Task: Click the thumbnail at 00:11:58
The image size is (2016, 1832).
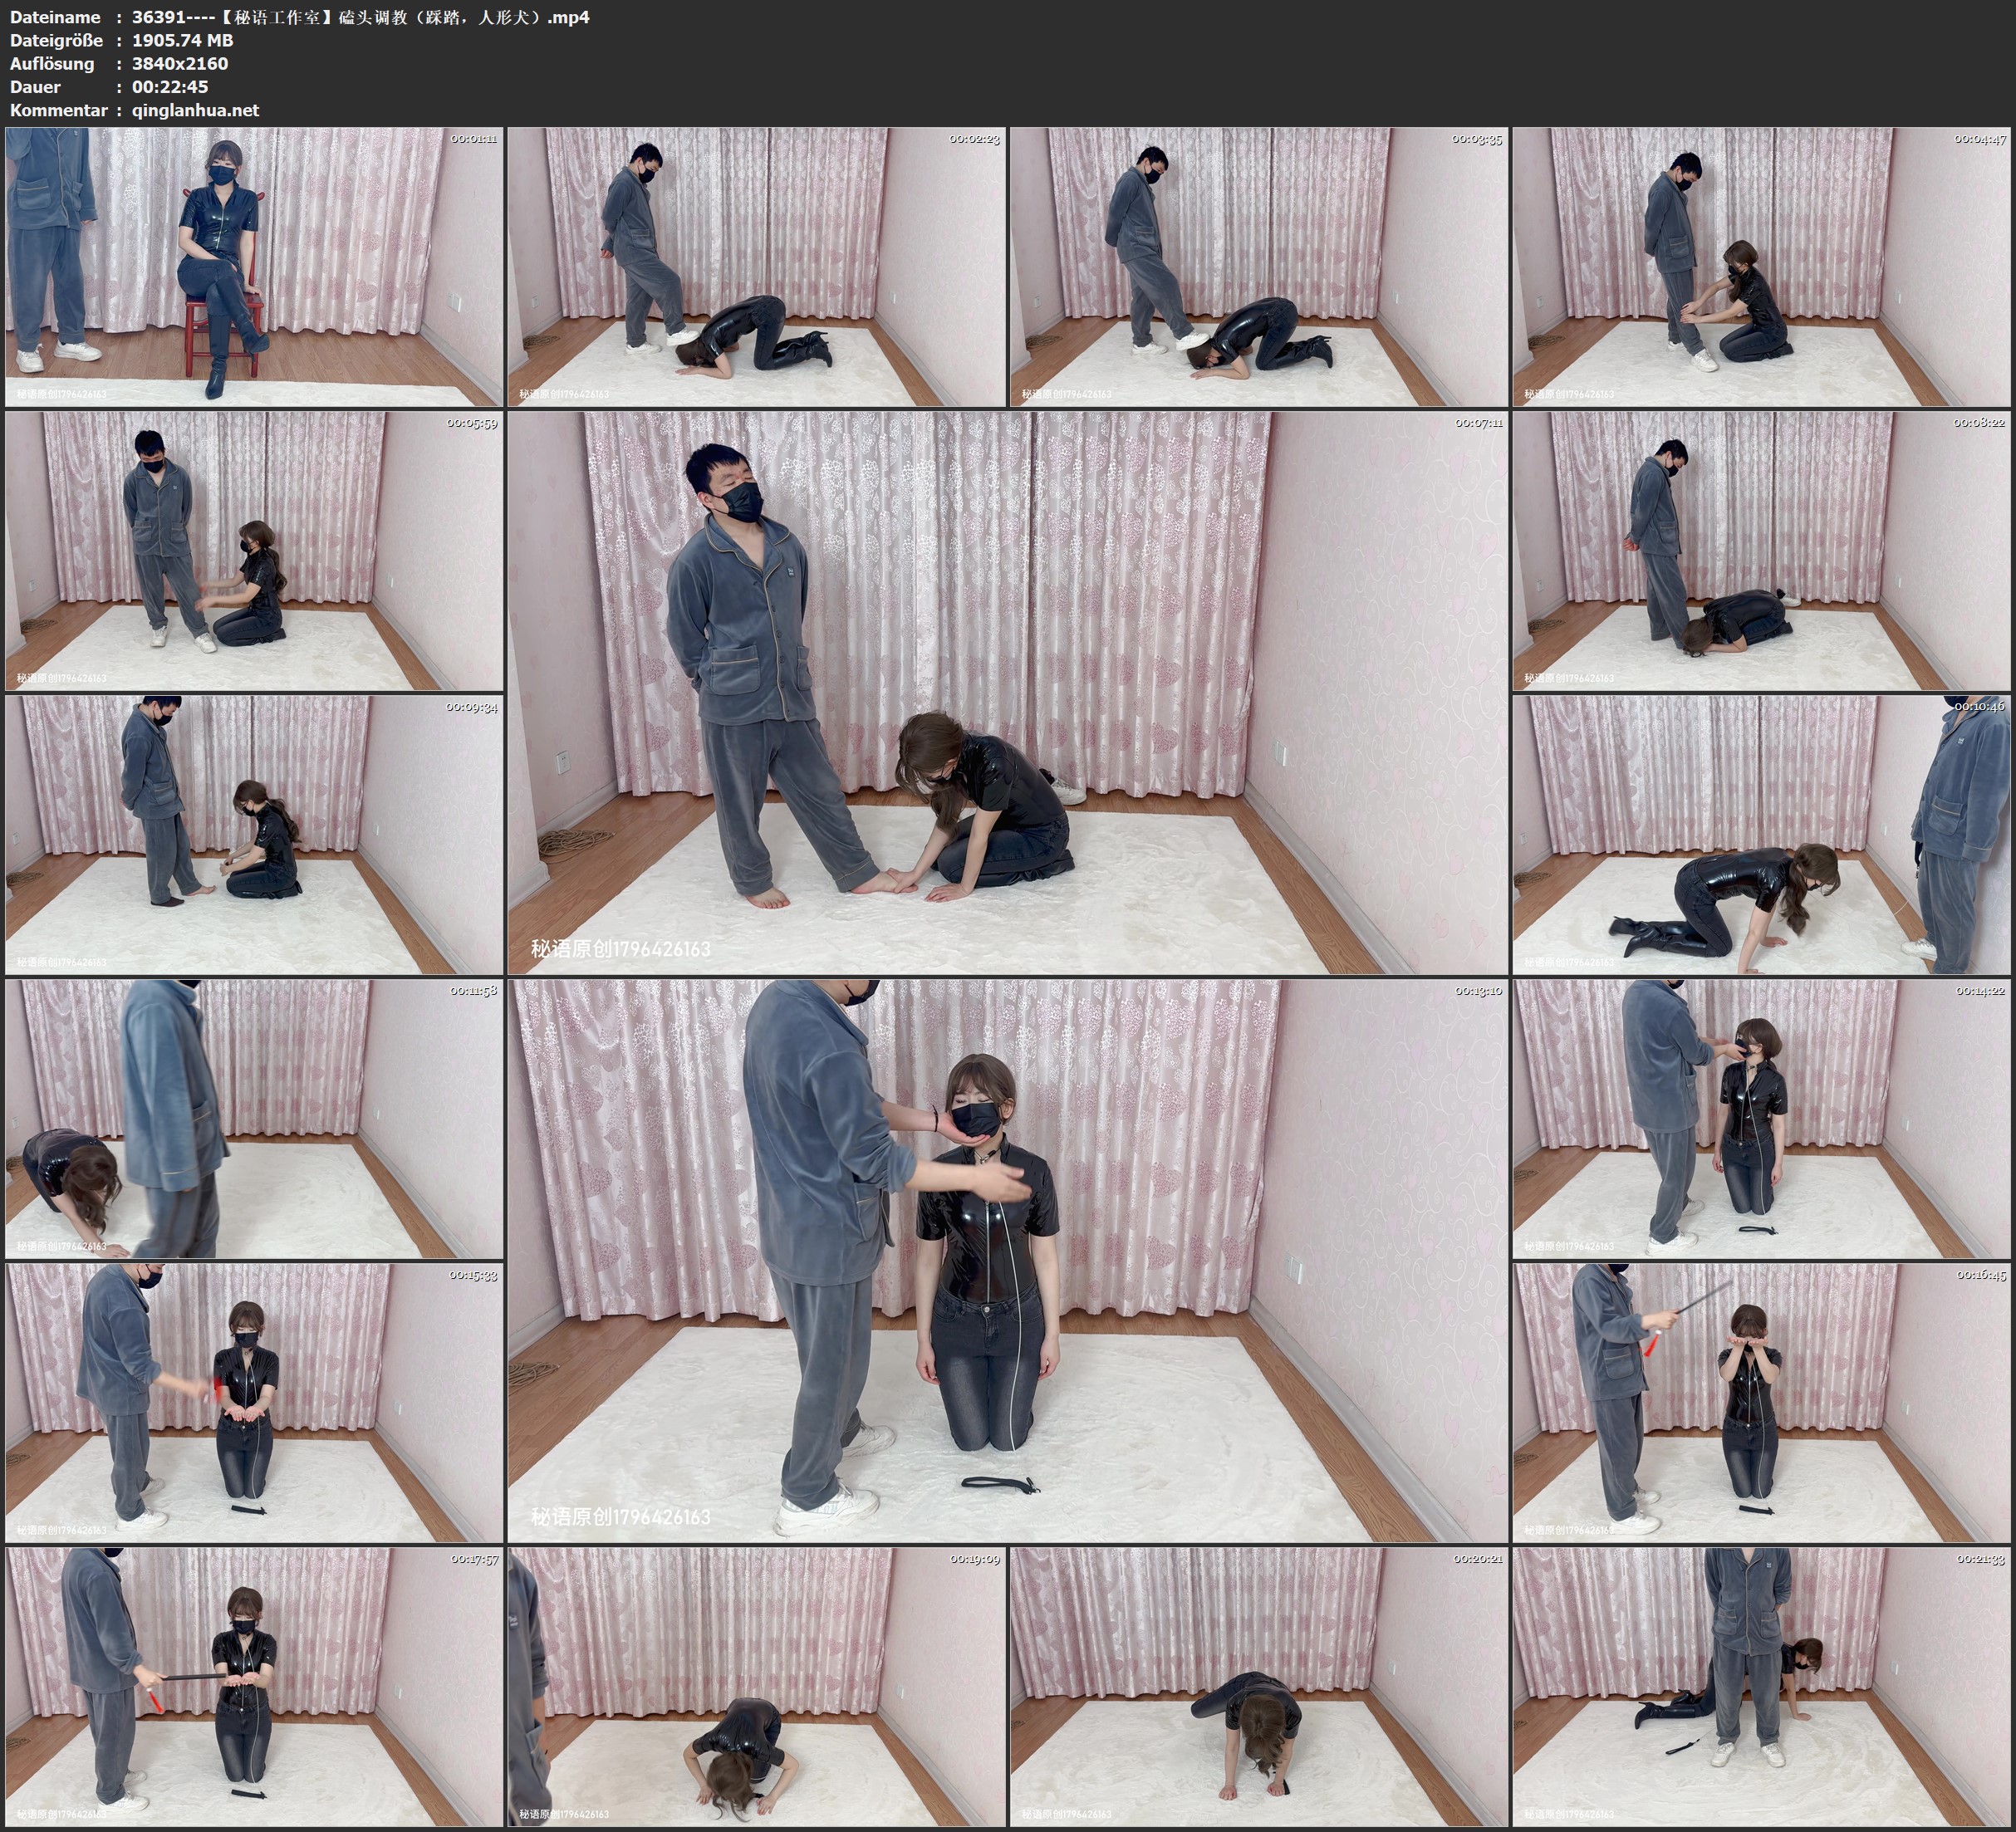Action: click(x=254, y=1118)
